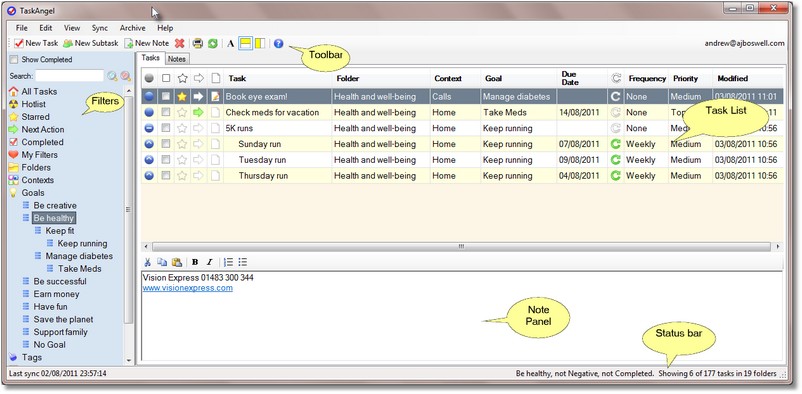Select the Keep fit goal

59,231
